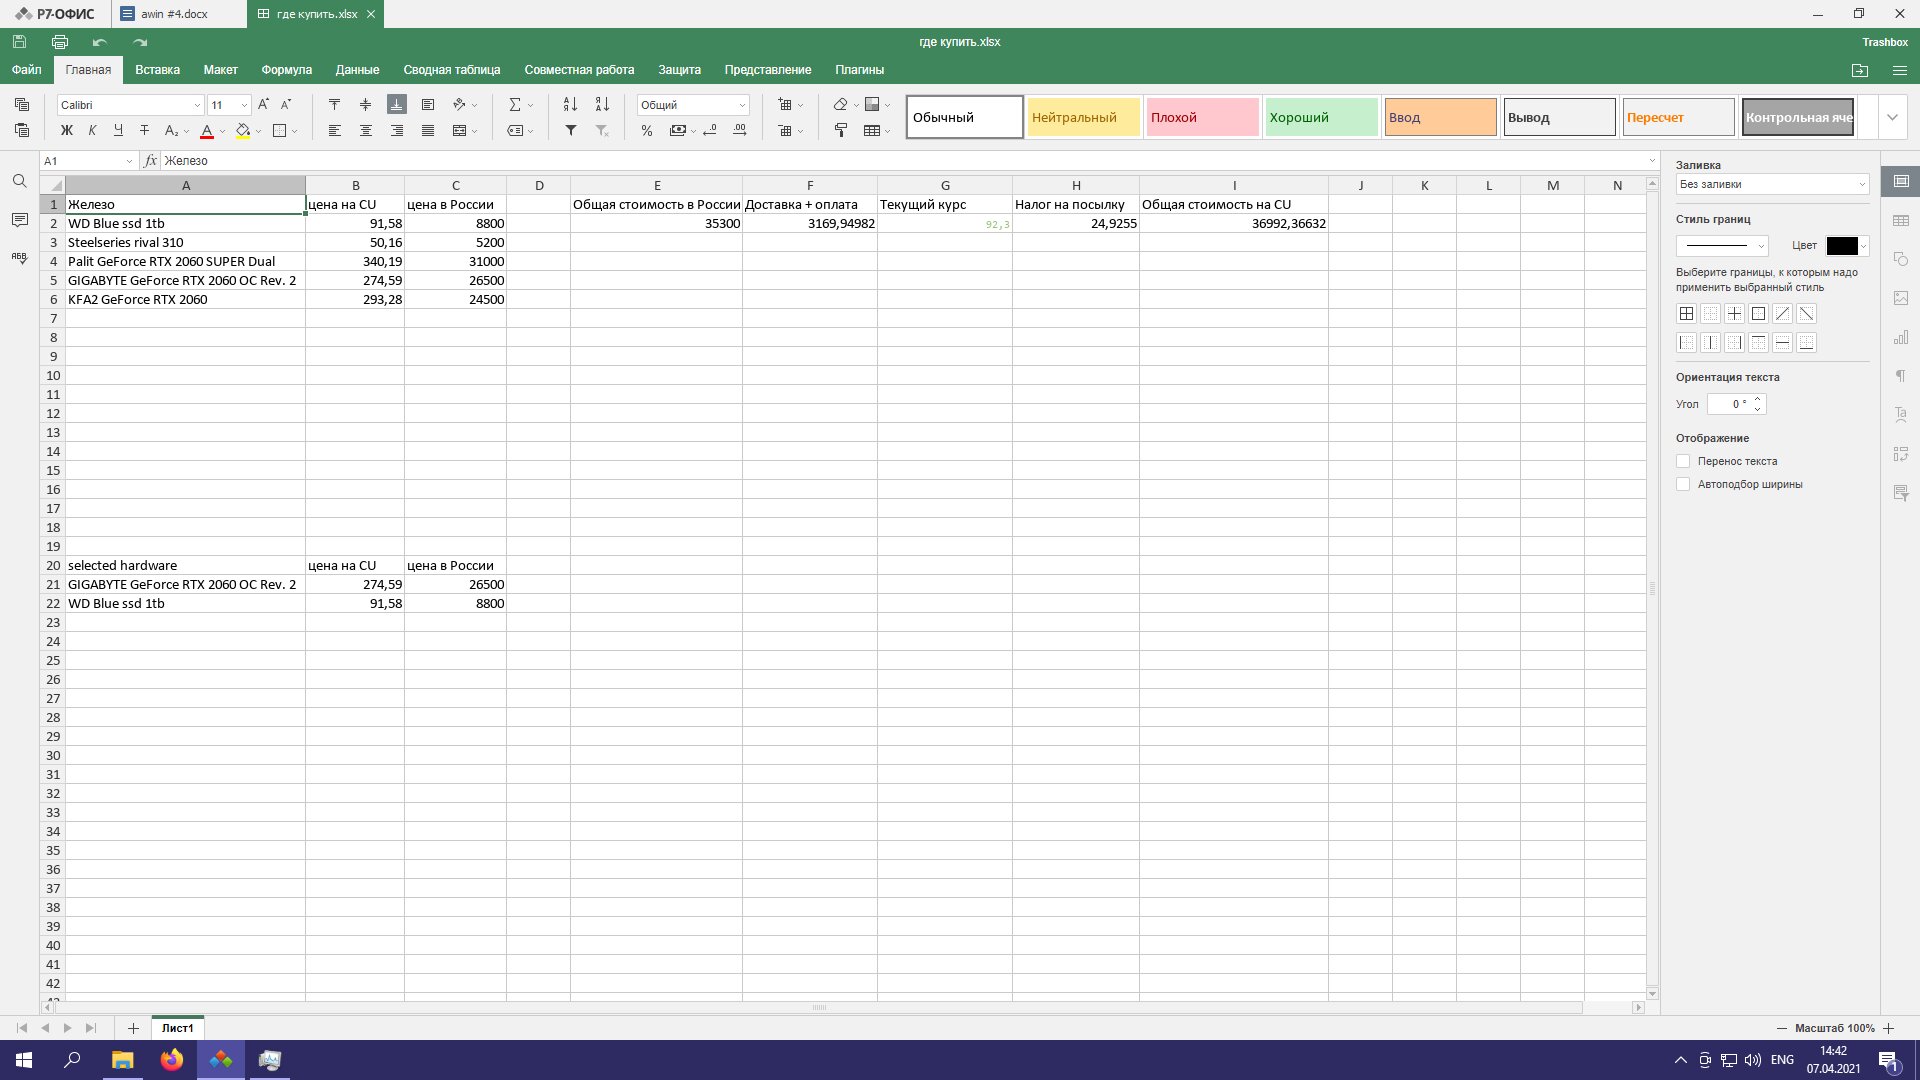Apply all borders in the border panel

tap(1687, 314)
